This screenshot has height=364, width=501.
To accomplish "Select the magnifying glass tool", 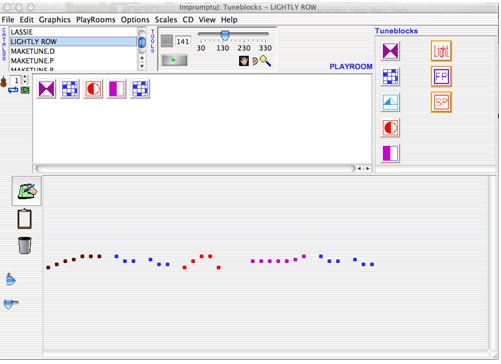I will [265, 61].
